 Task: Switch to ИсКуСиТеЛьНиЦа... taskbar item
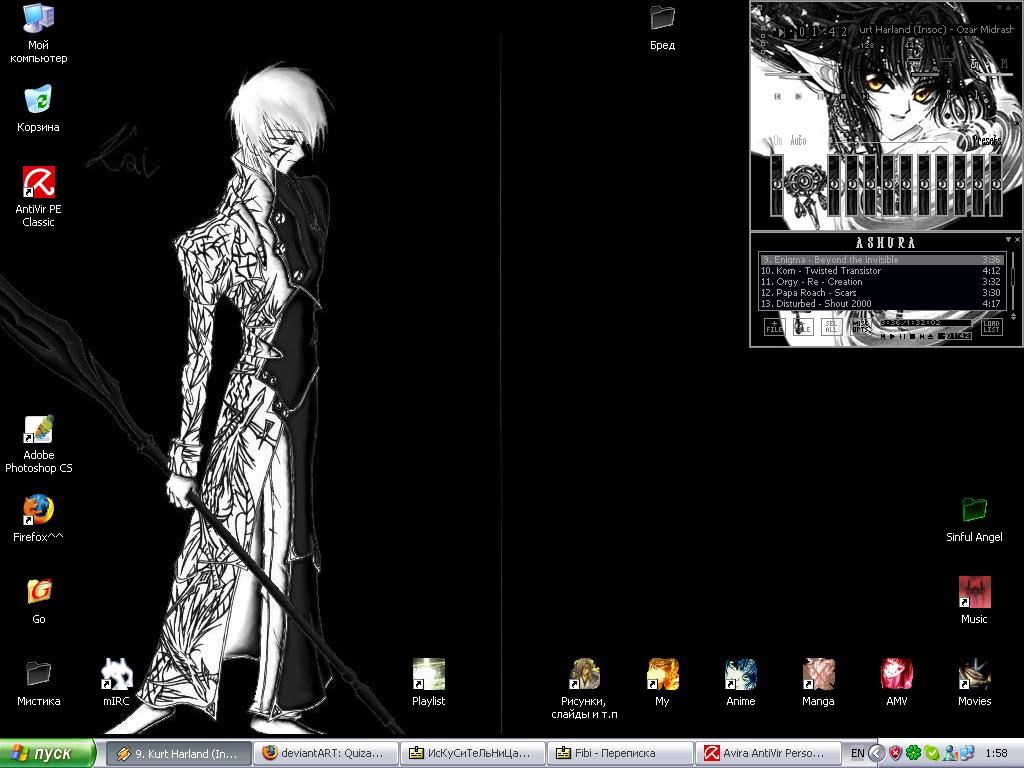[472, 753]
